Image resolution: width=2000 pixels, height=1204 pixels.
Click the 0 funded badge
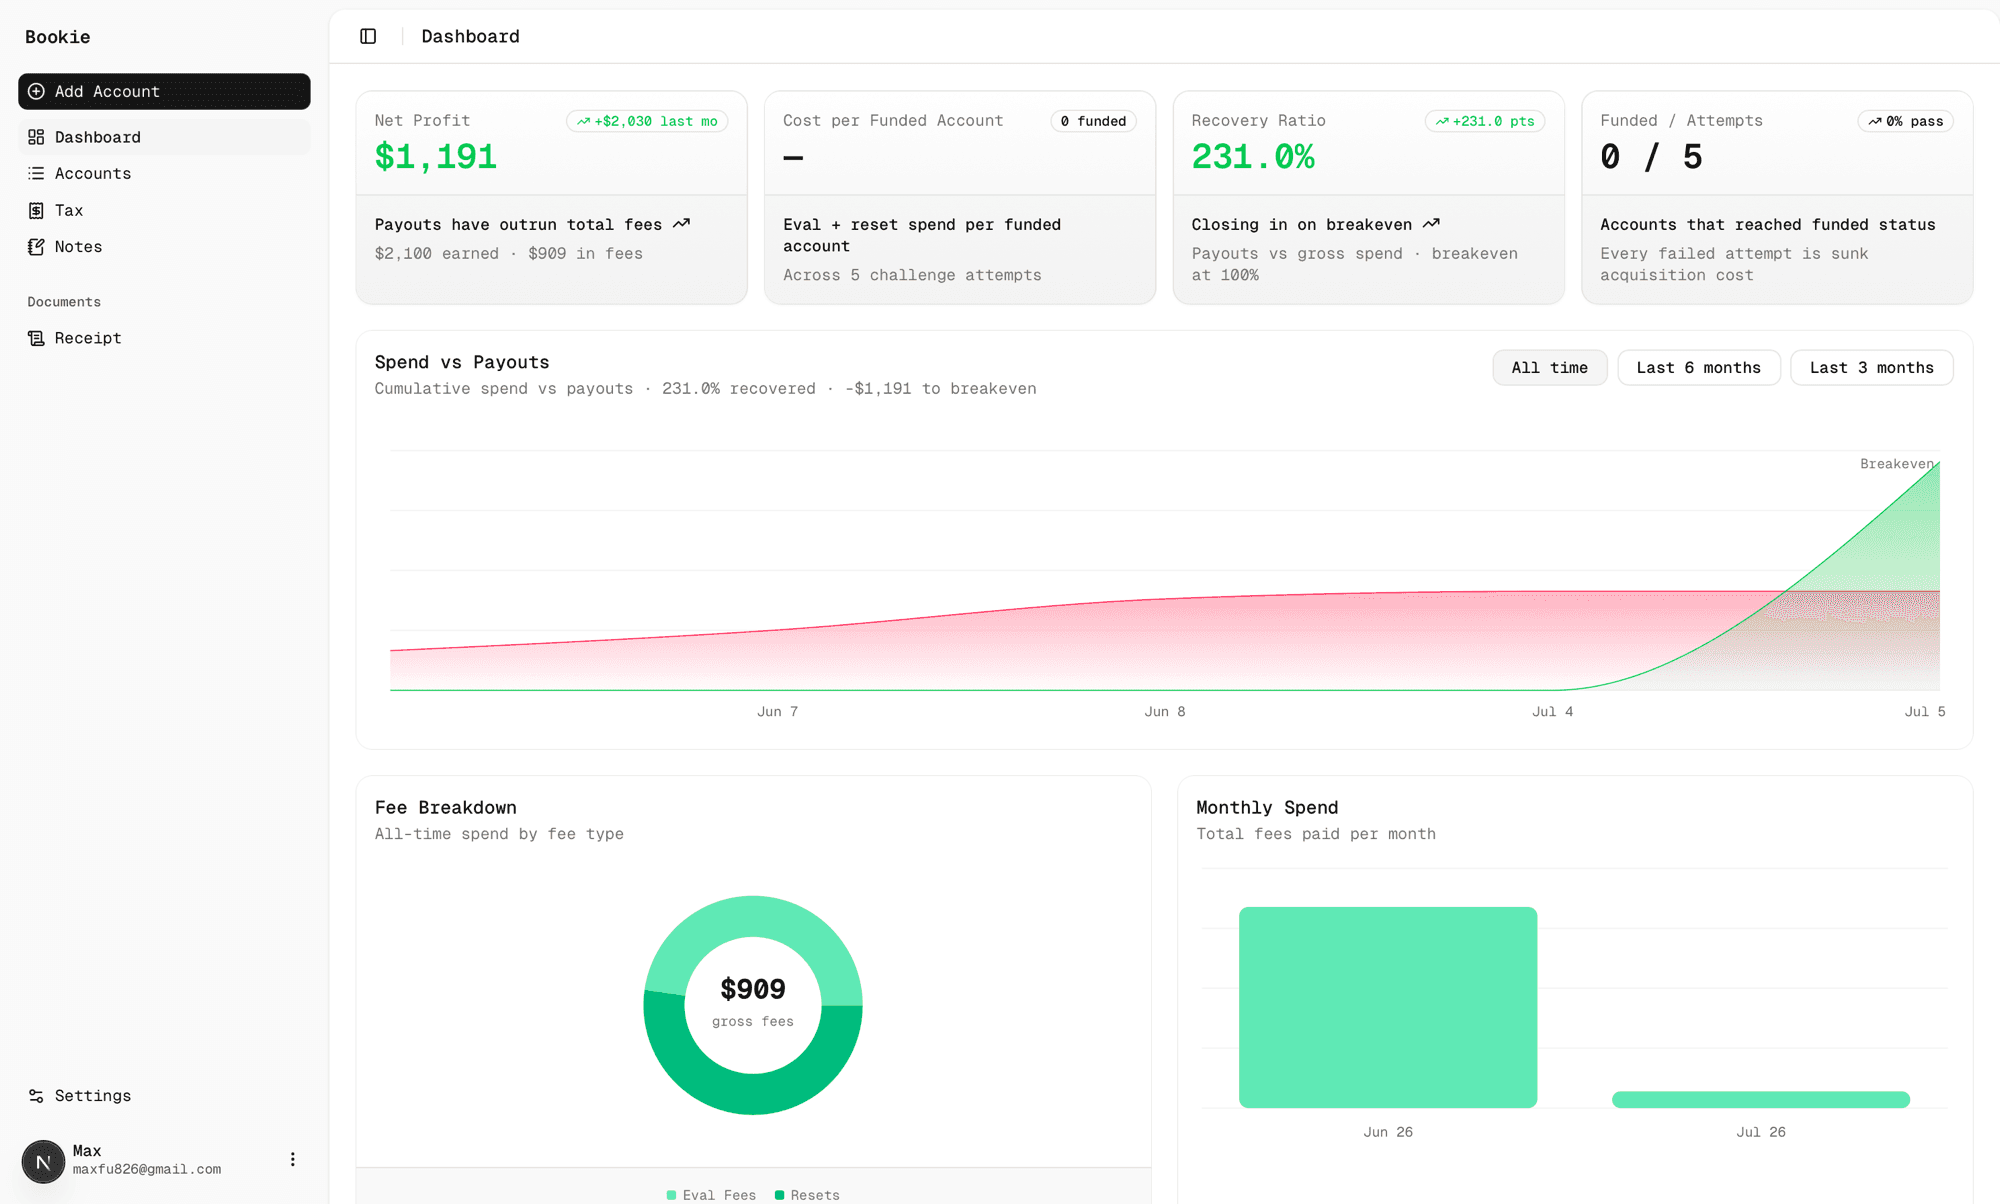coord(1093,121)
